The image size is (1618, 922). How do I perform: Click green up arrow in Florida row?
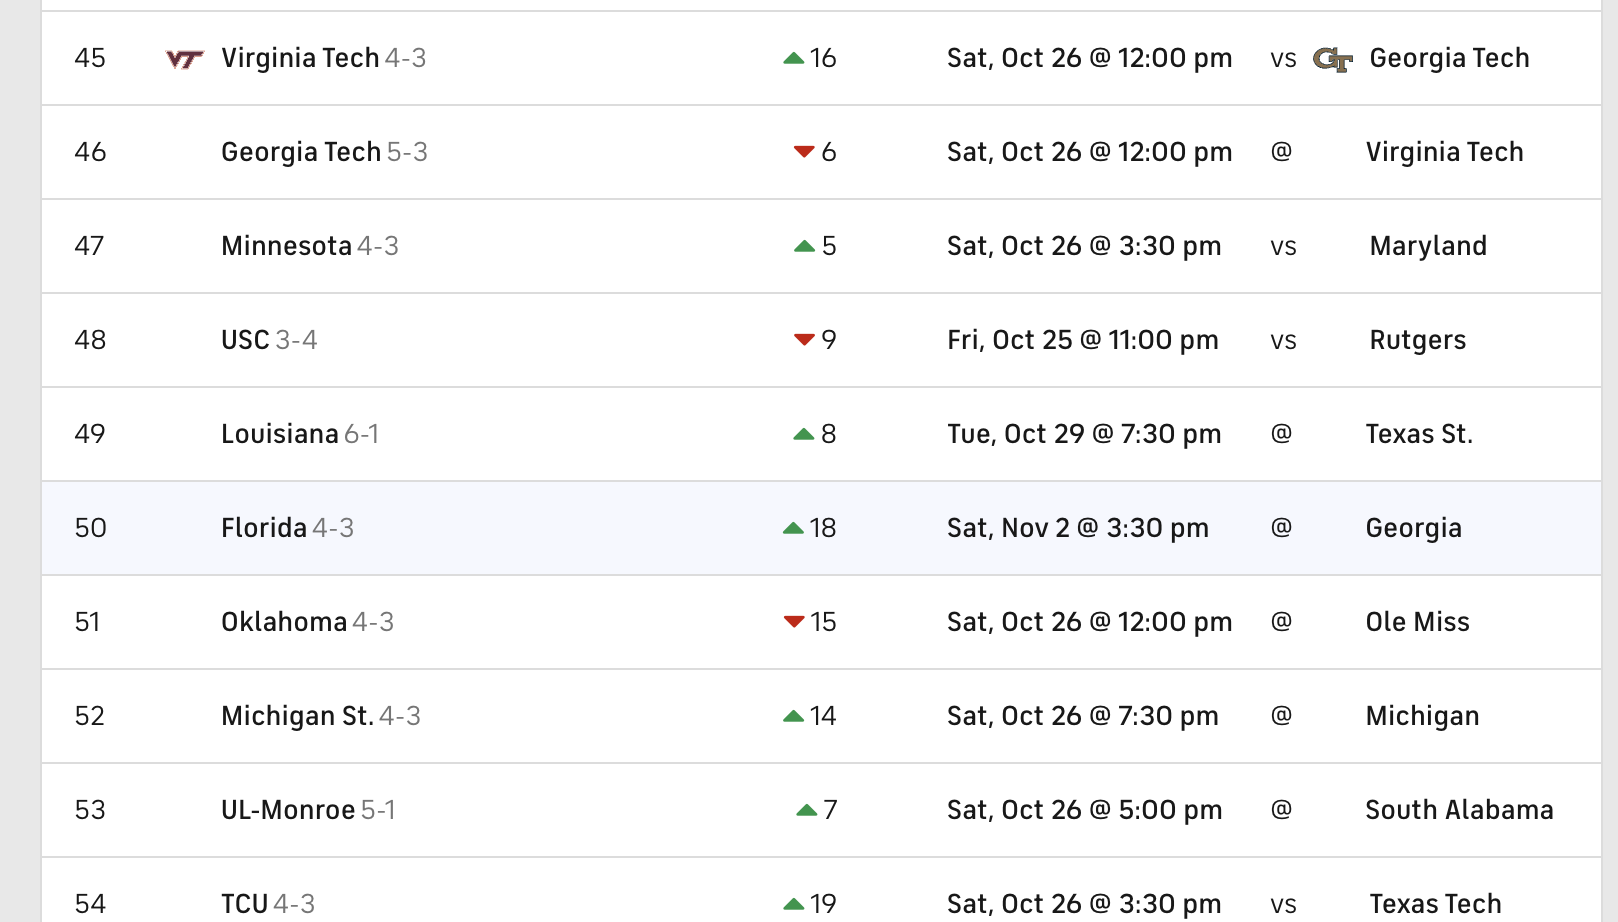click(x=794, y=528)
